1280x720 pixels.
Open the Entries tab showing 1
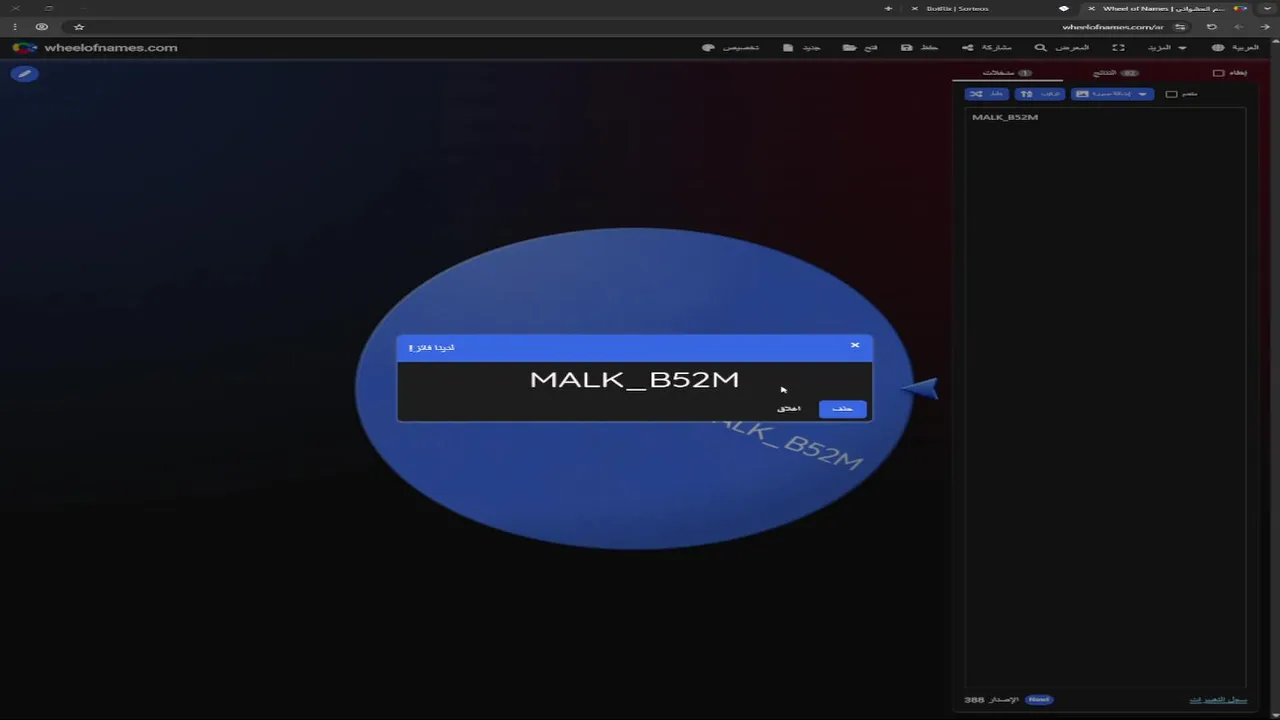(1006, 73)
